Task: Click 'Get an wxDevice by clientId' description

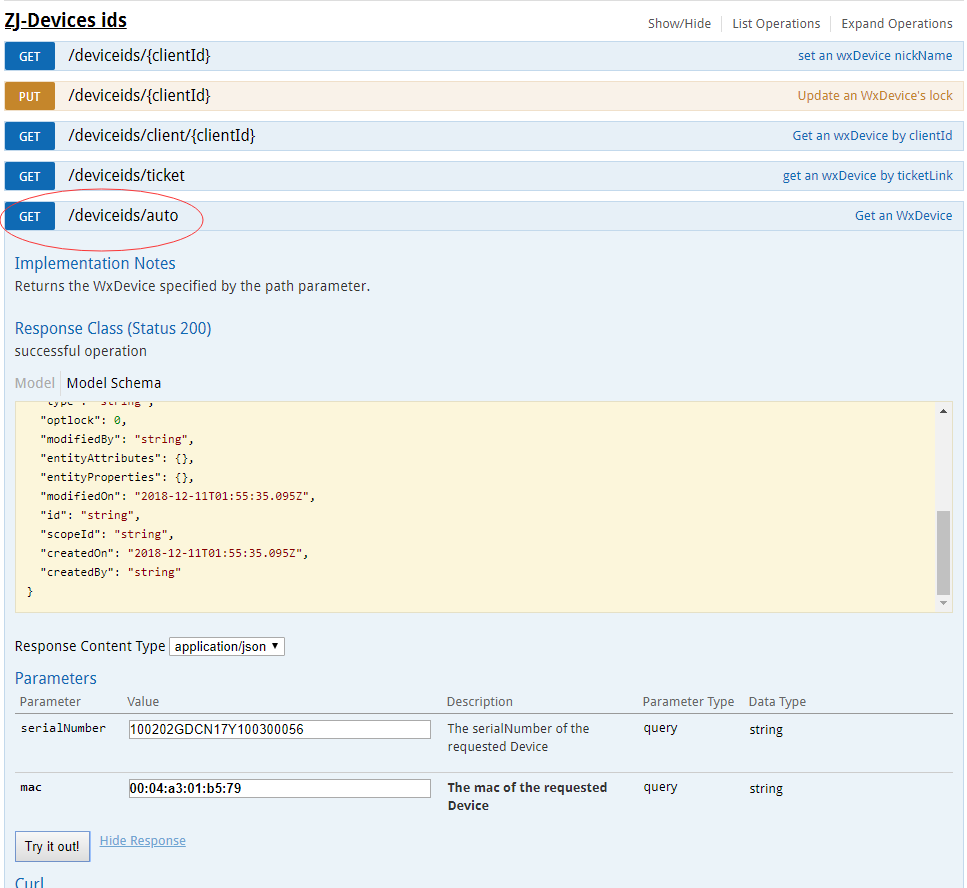Action: point(872,136)
